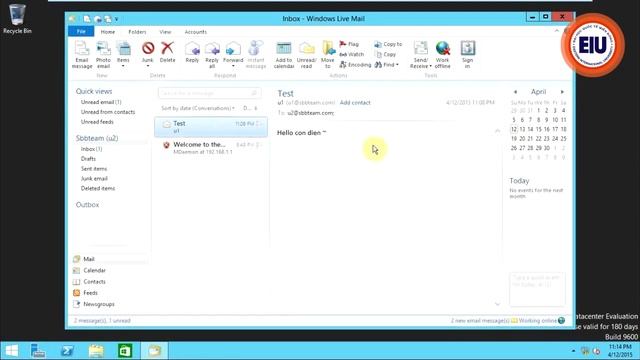Reply to the Test email
Viewport: 640px width, 360px height.
pyautogui.click(x=192, y=52)
